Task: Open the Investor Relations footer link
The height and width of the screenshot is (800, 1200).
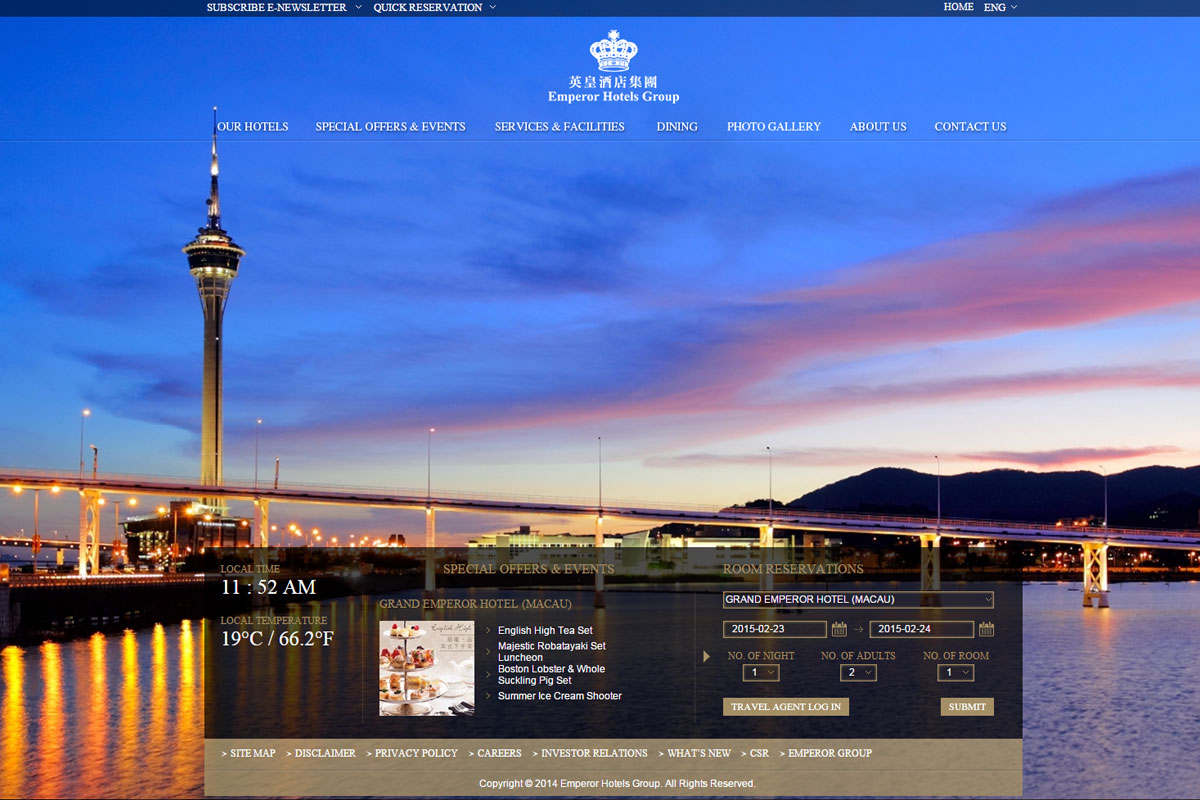Action: coord(594,753)
